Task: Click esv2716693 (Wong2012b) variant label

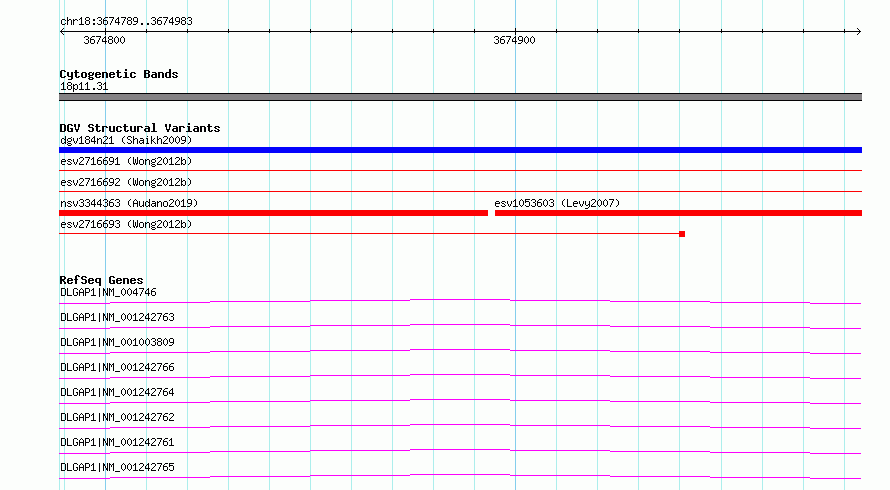Action: [x=126, y=224]
